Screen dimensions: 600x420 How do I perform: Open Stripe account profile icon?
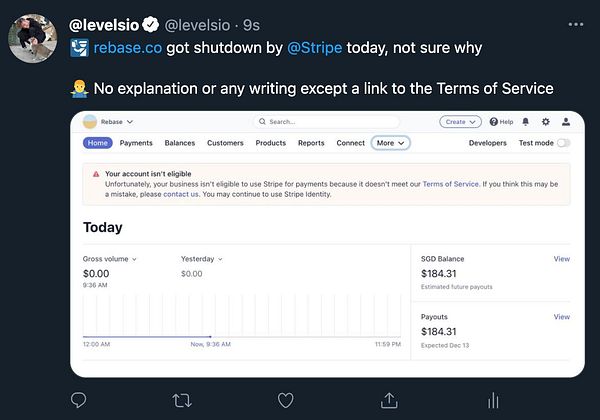(566, 122)
